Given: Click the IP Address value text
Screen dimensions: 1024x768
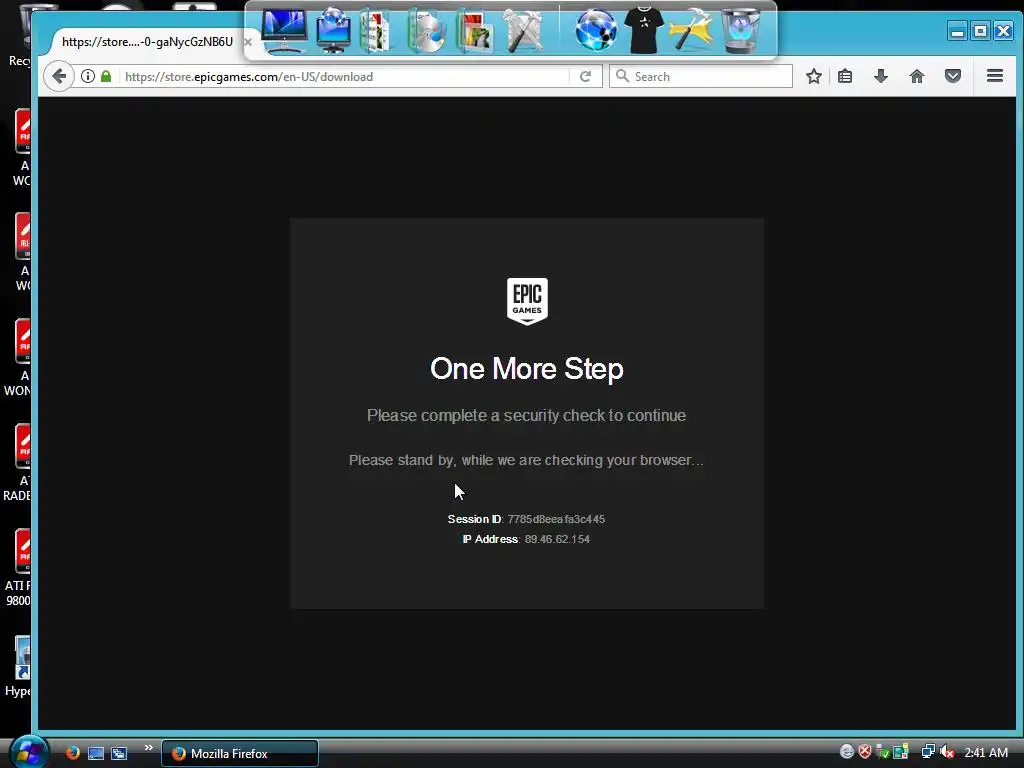Looking at the screenshot, I should point(557,539).
